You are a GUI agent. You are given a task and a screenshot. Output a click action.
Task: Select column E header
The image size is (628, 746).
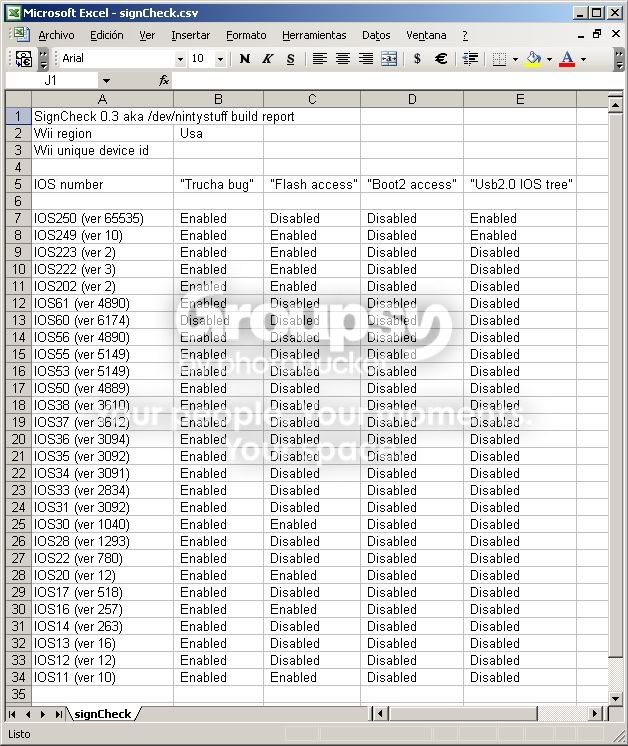click(520, 99)
